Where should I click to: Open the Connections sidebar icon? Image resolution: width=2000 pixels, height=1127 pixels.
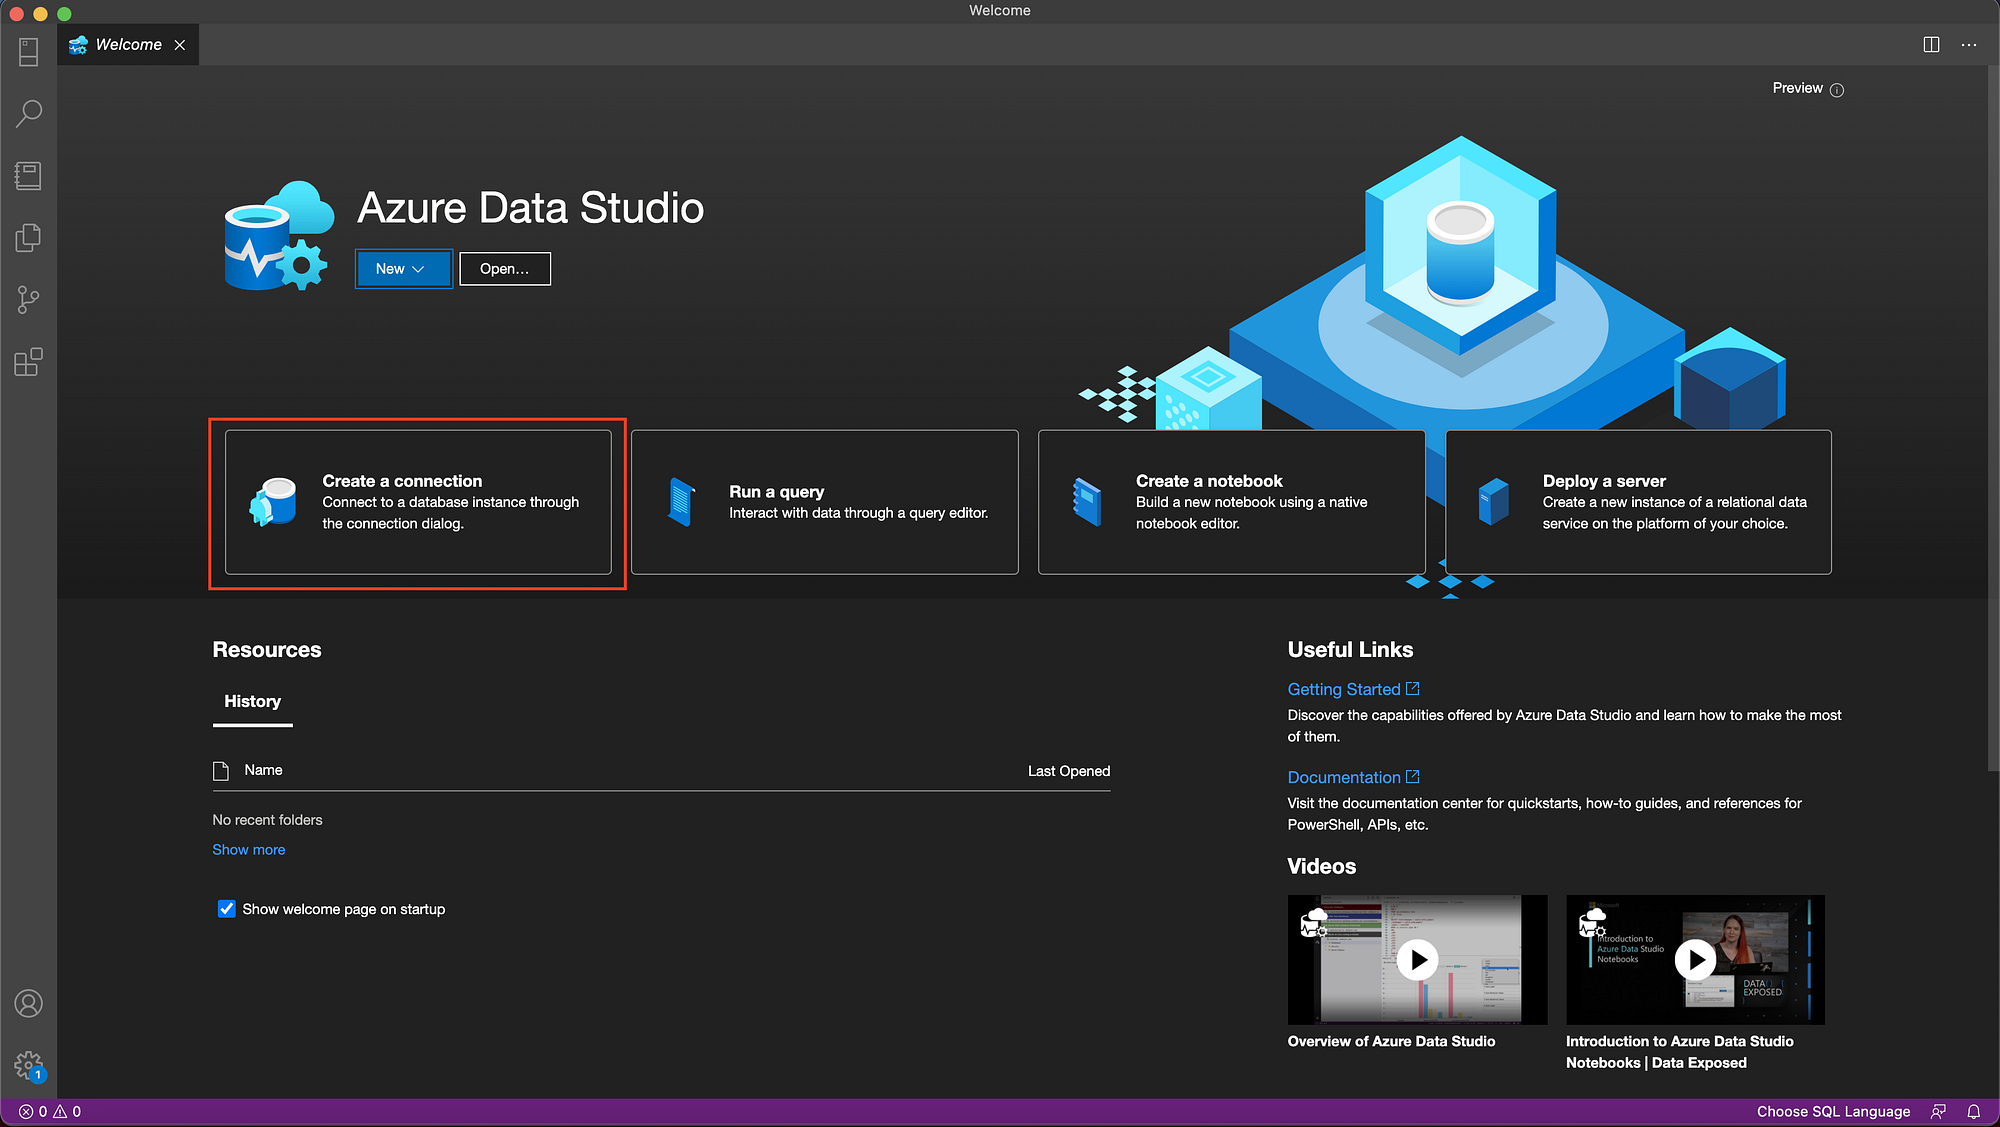28,52
